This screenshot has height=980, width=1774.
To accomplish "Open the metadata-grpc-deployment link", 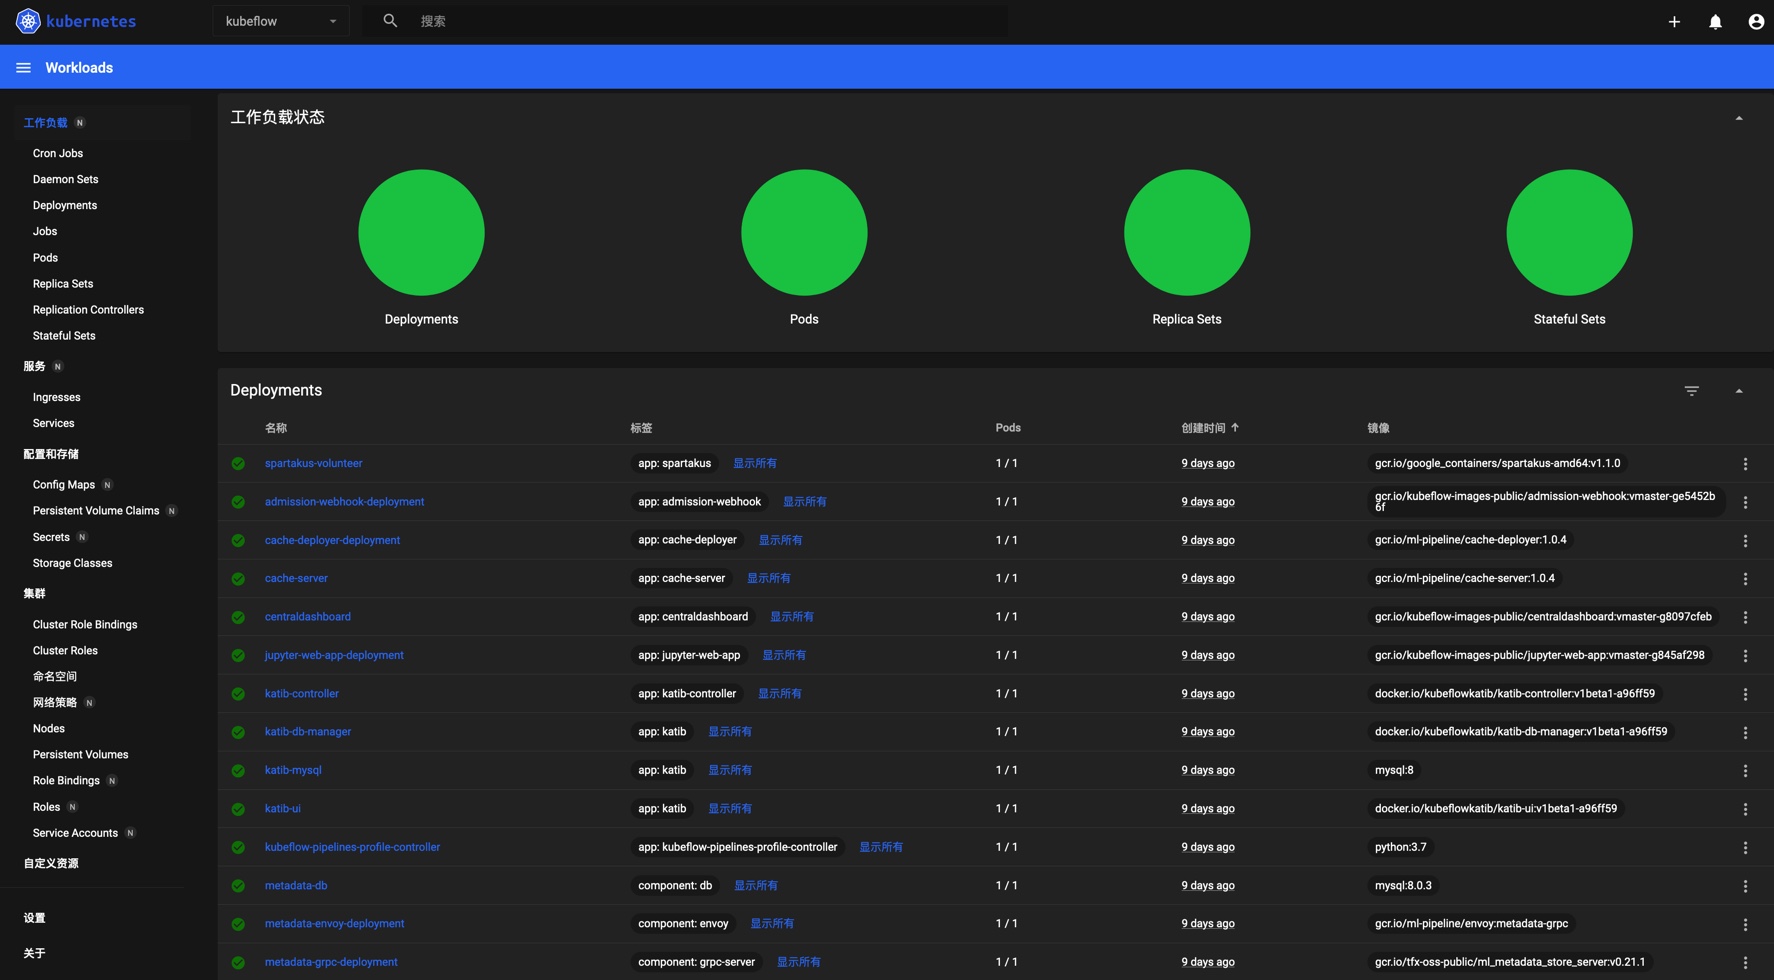I will tap(331, 962).
